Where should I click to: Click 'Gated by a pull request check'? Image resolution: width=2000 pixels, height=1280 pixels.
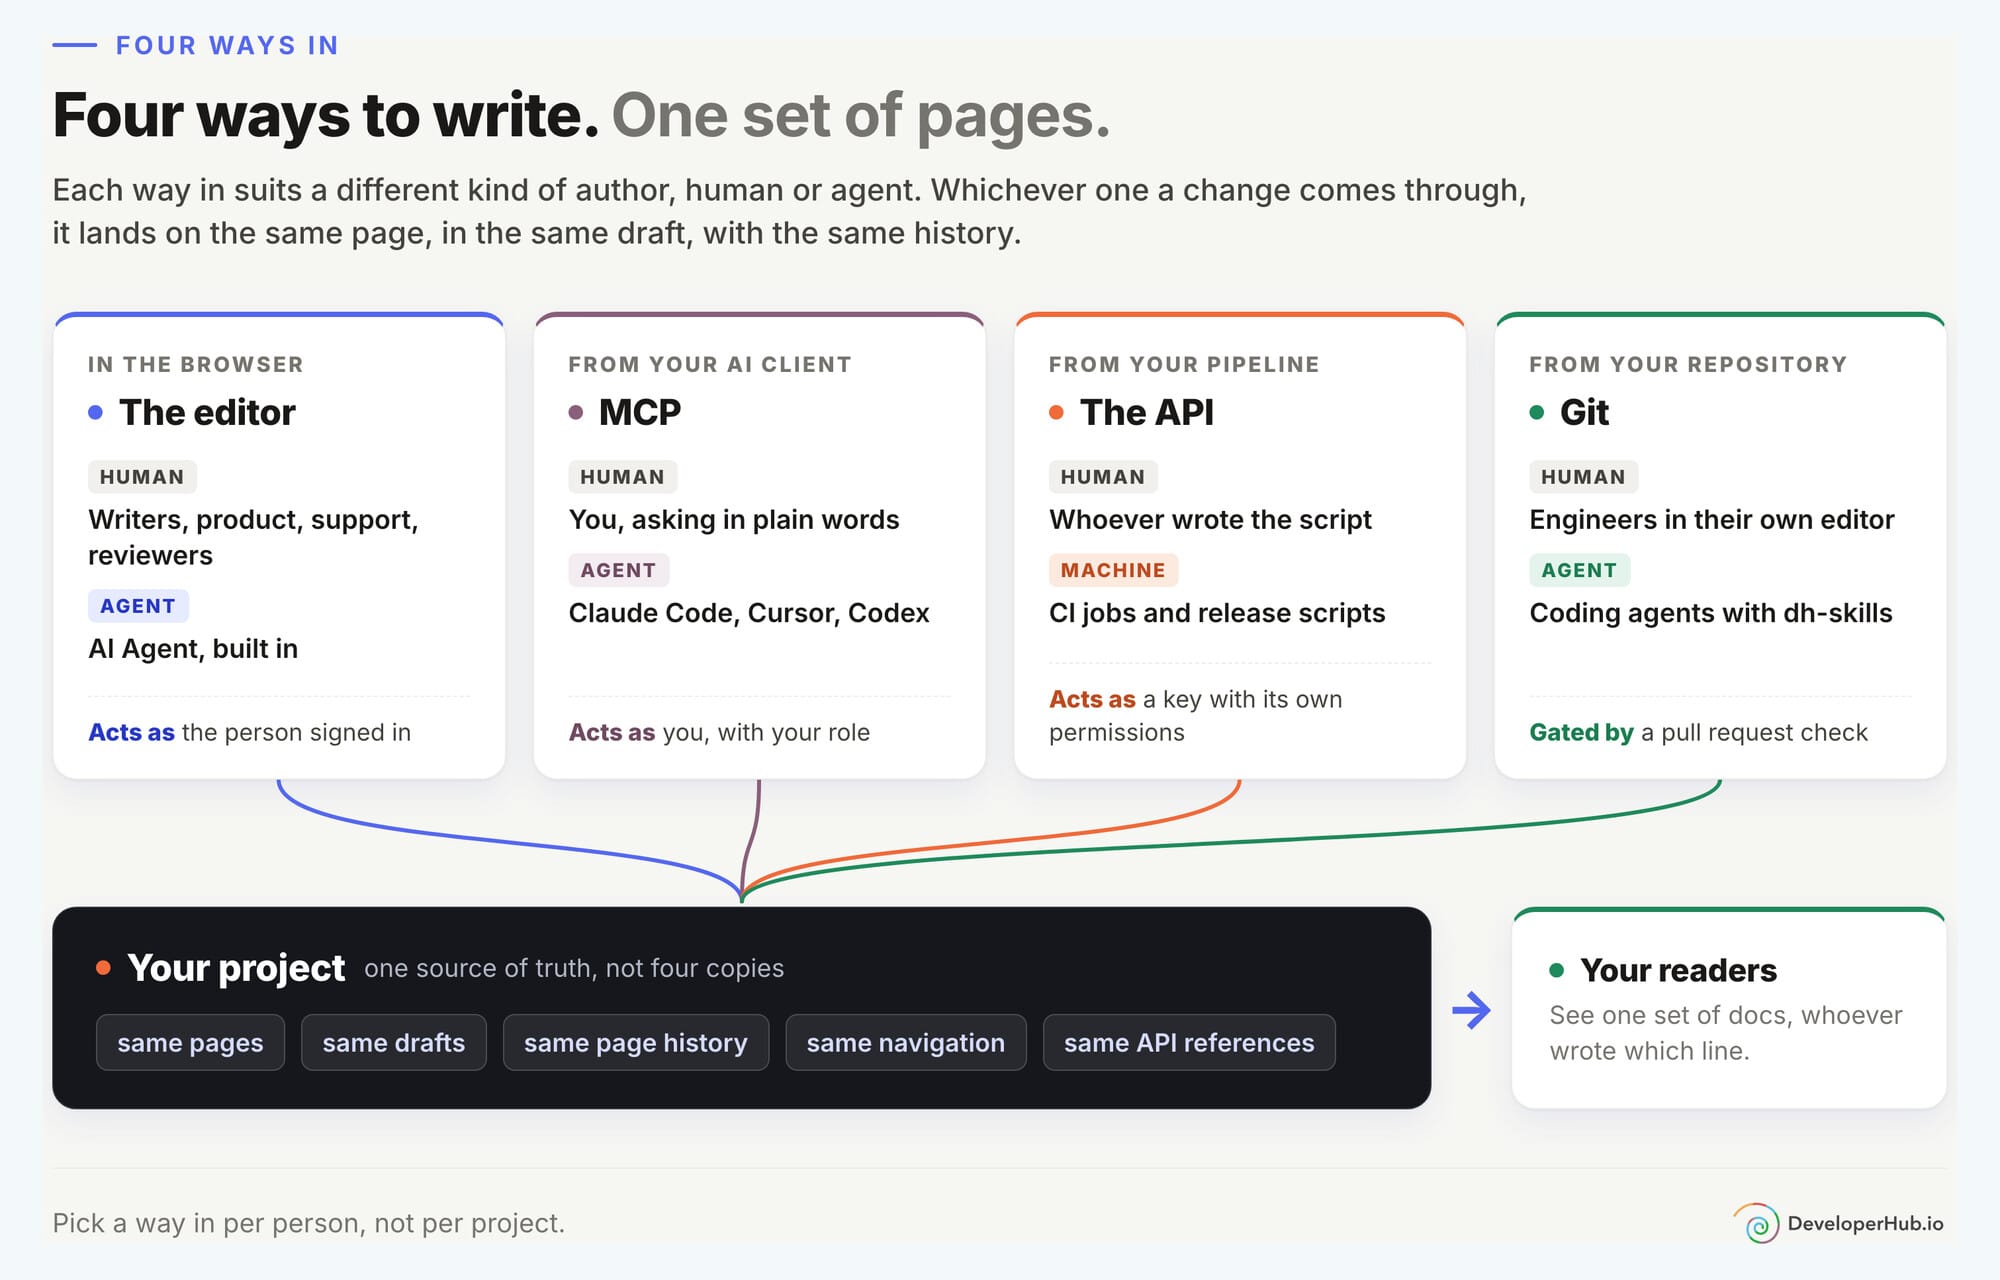(1698, 732)
